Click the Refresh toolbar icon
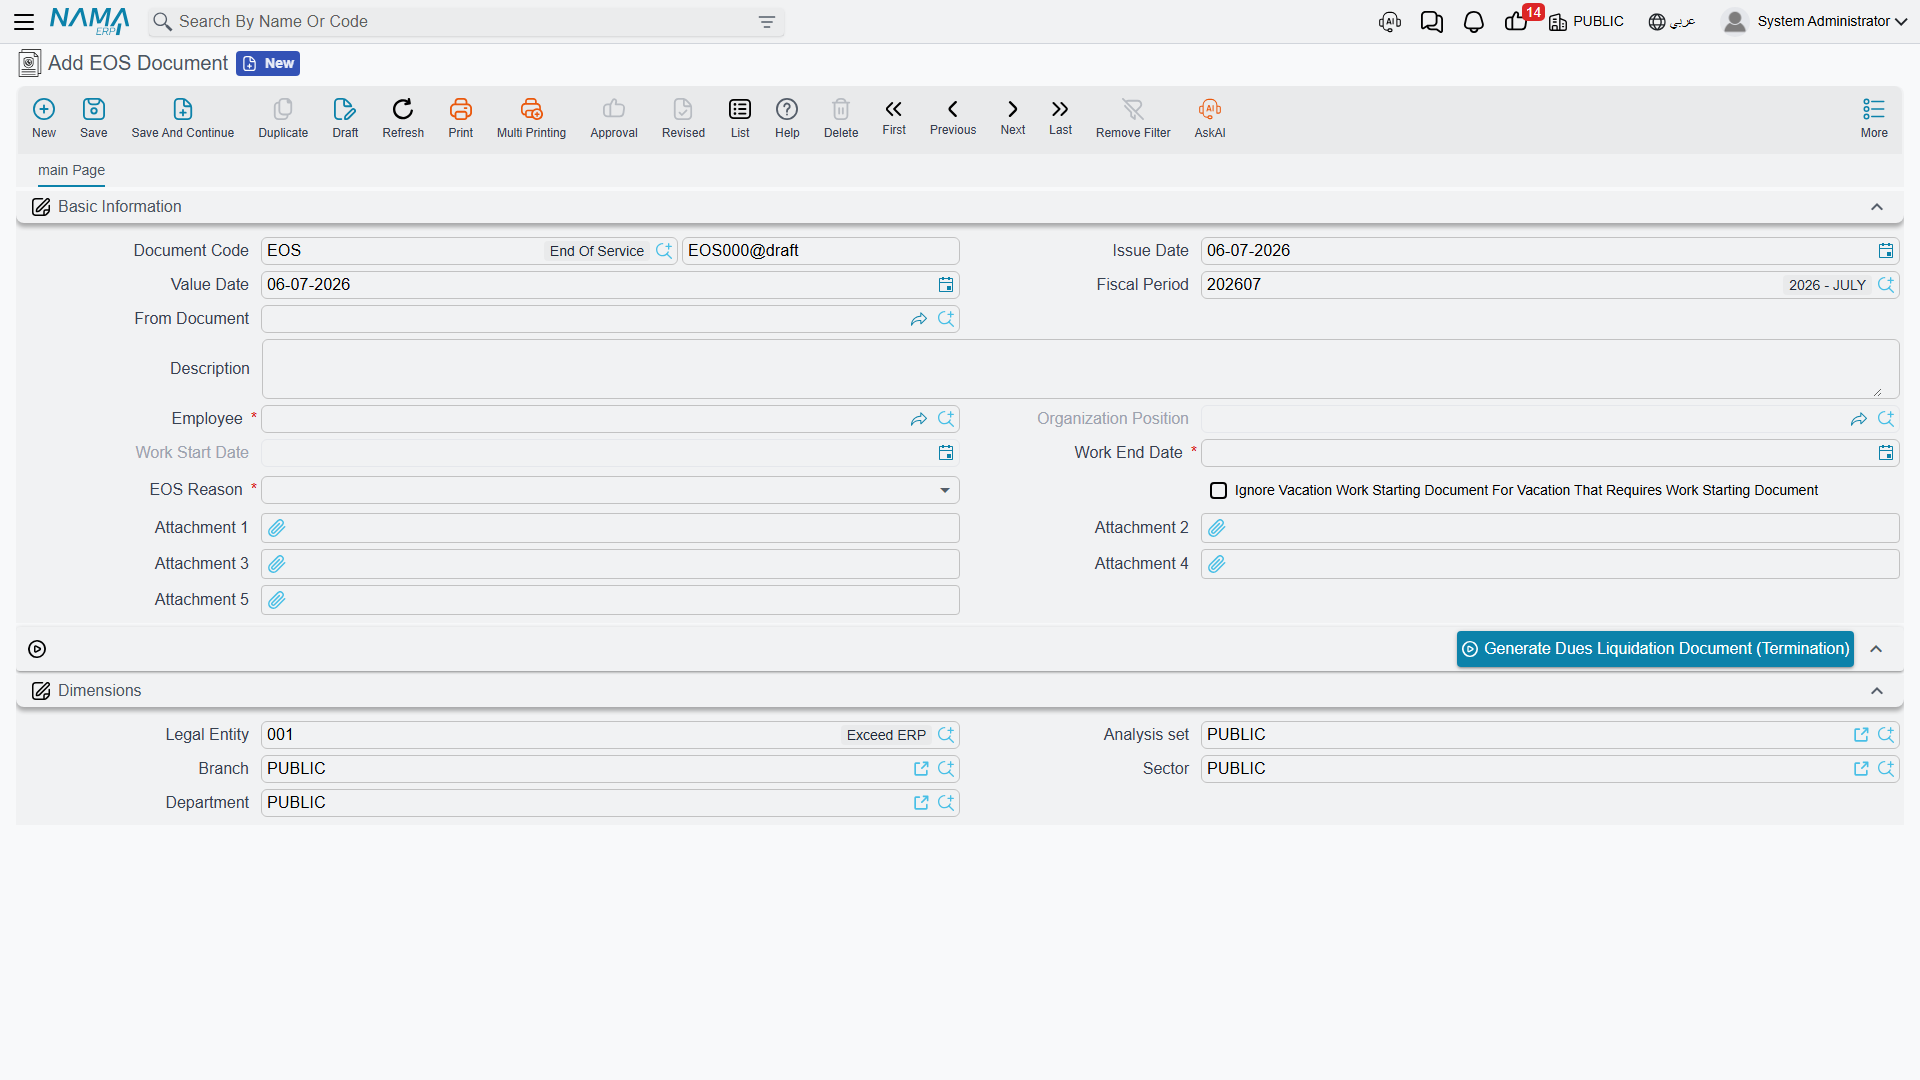Screen dimensions: 1920x1080 [x=403, y=109]
